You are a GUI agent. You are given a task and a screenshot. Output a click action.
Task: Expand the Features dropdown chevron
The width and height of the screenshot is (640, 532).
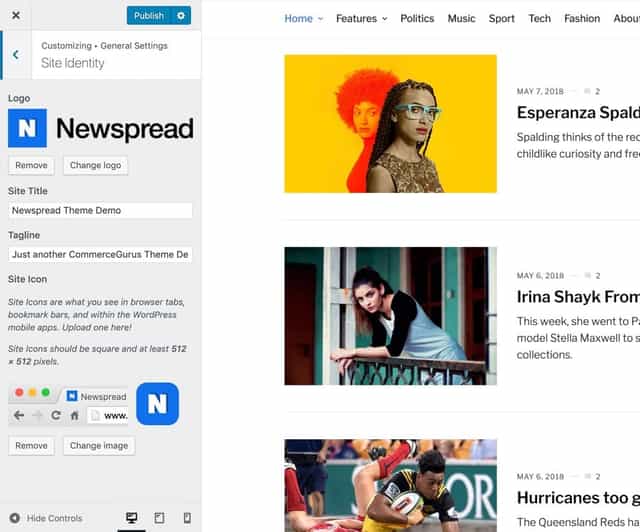(384, 19)
